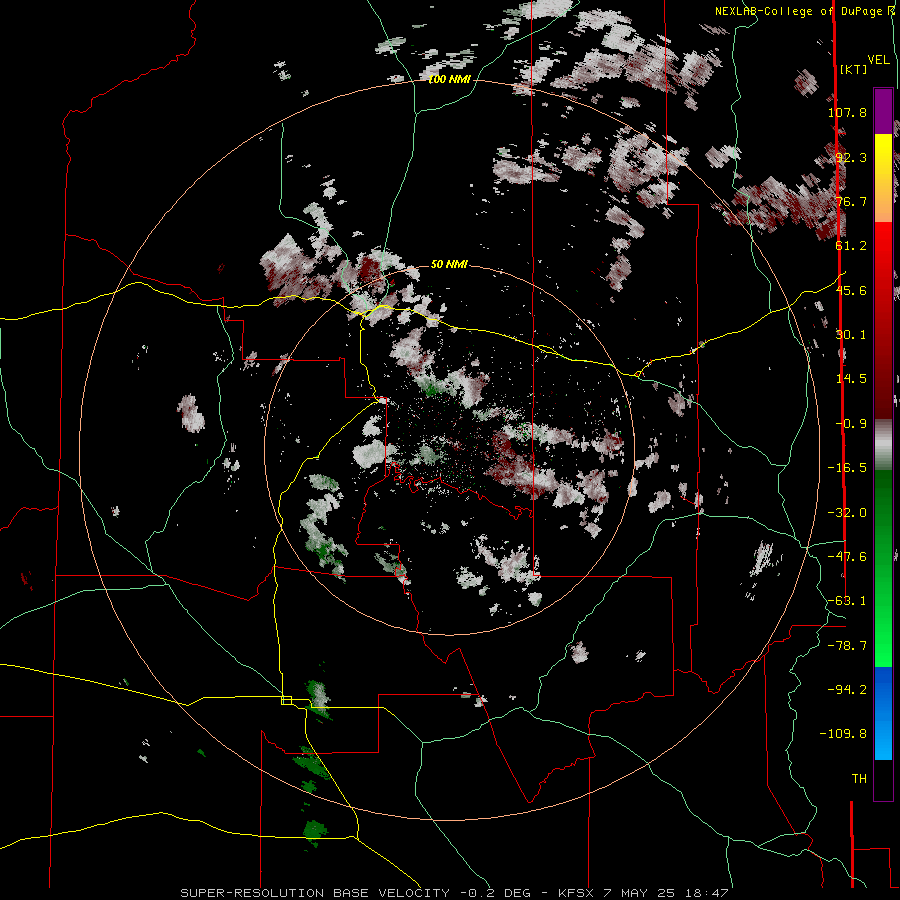This screenshot has width=900, height=900.
Task: Select the 30.1 velocity scale value
Action: coord(851,335)
